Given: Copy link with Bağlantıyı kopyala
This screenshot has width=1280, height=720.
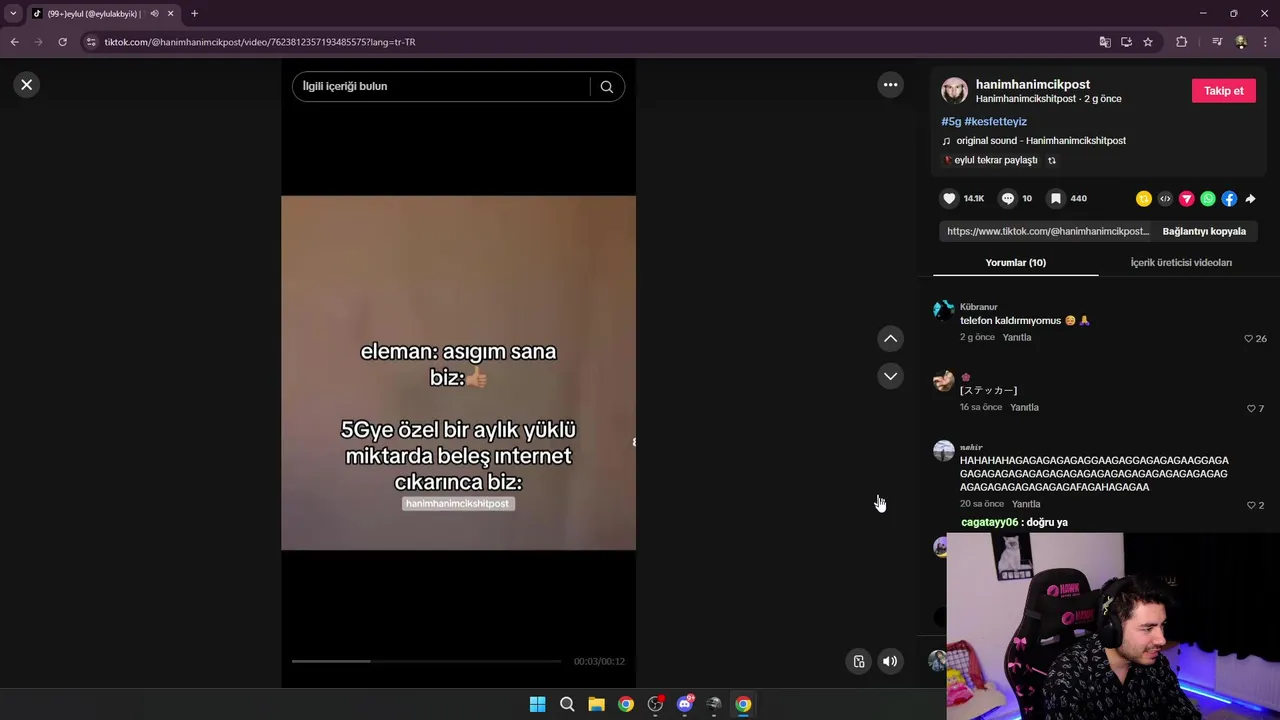Looking at the screenshot, I should pos(1204,231).
